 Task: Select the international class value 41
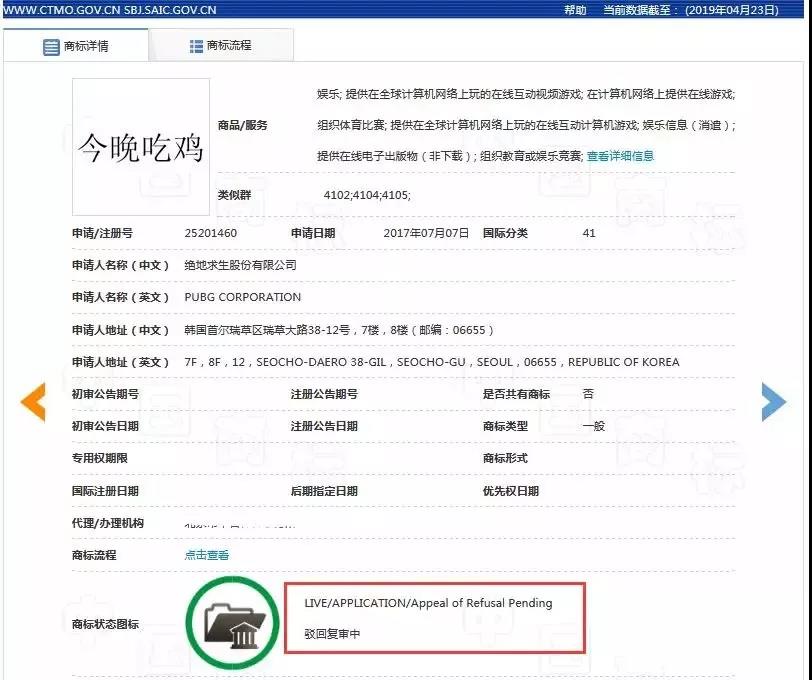point(589,233)
